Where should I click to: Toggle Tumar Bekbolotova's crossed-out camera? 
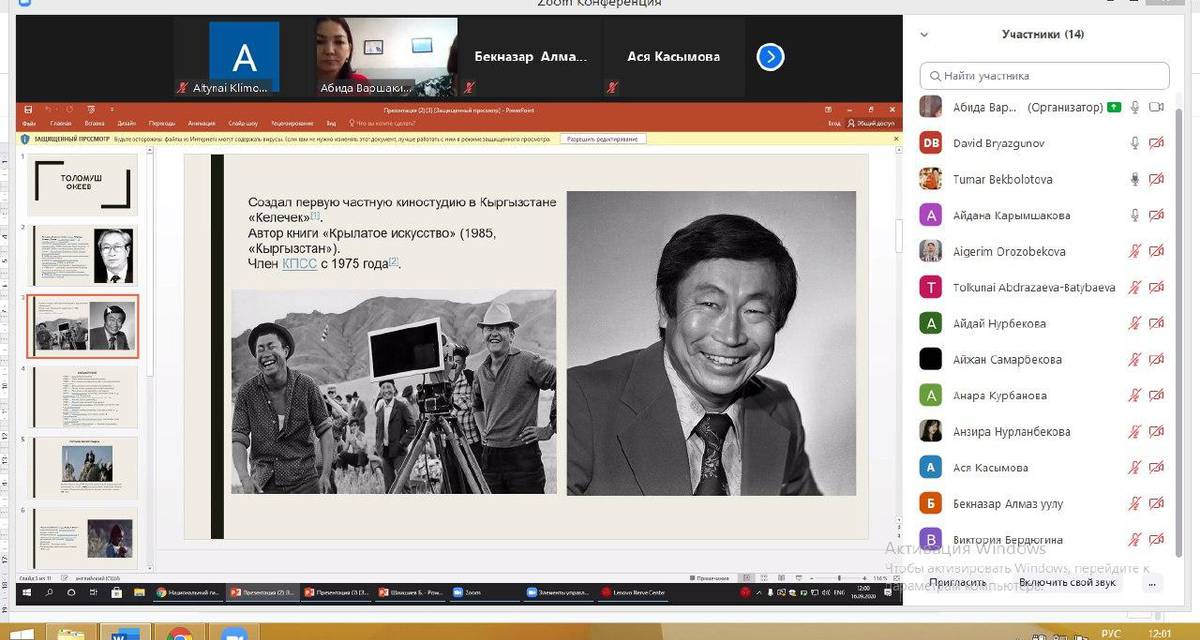click(1157, 180)
